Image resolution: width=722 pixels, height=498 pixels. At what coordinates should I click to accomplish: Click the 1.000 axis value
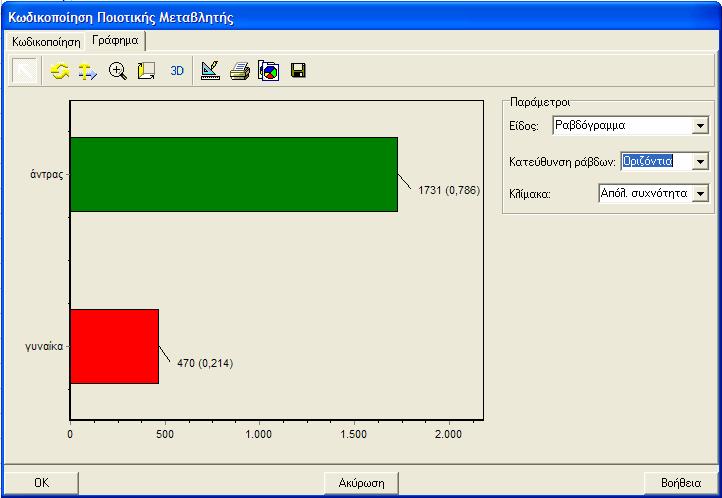(259, 434)
